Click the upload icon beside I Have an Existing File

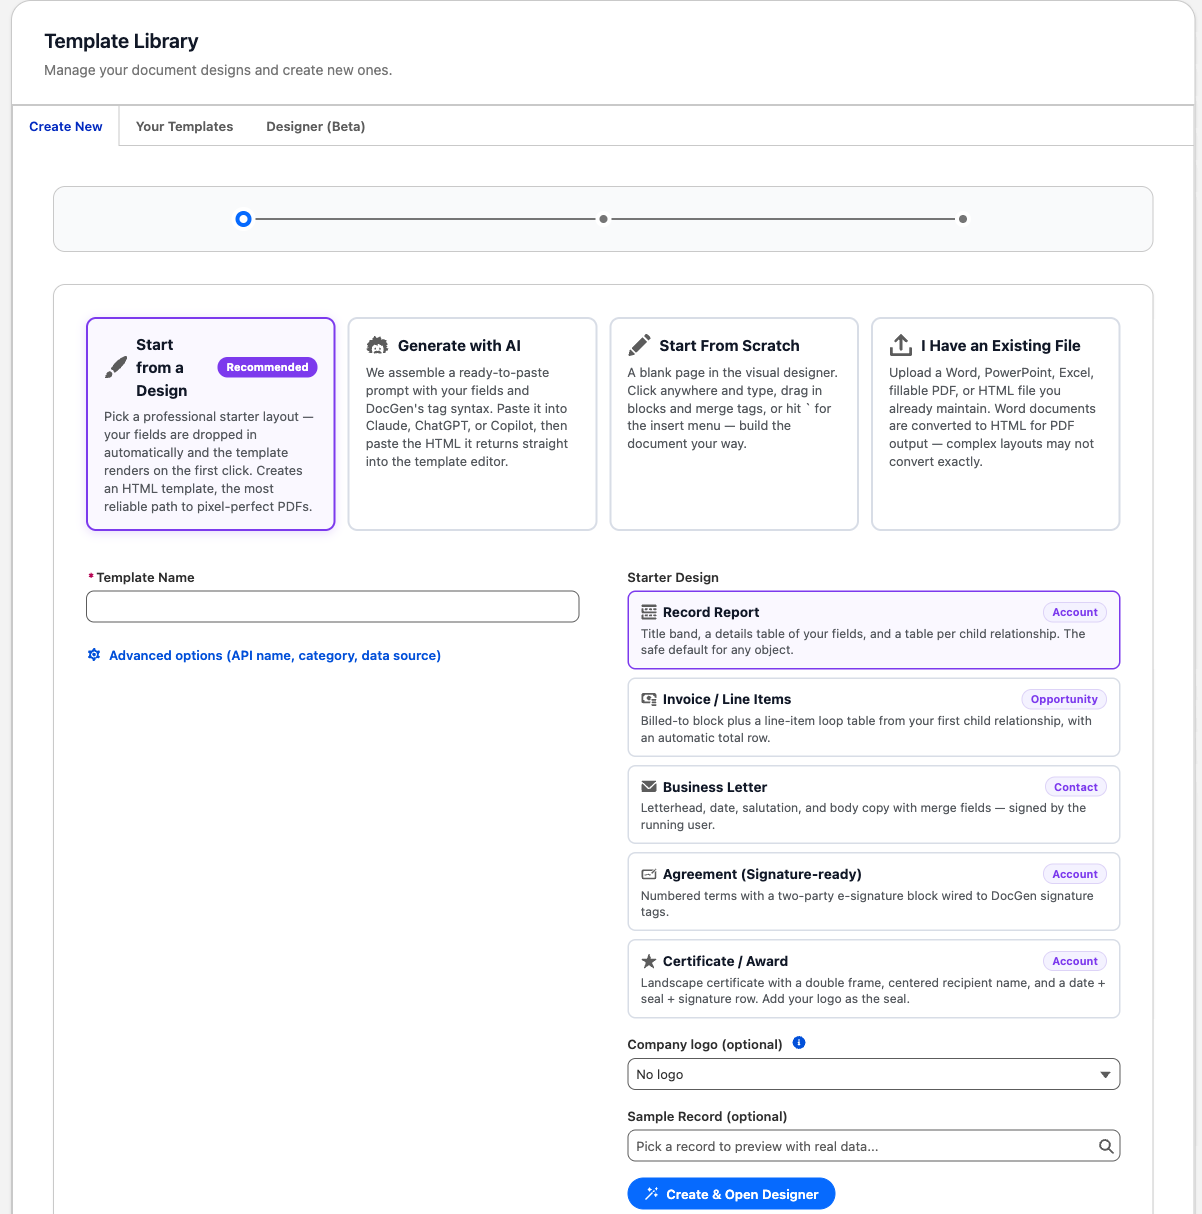click(901, 345)
